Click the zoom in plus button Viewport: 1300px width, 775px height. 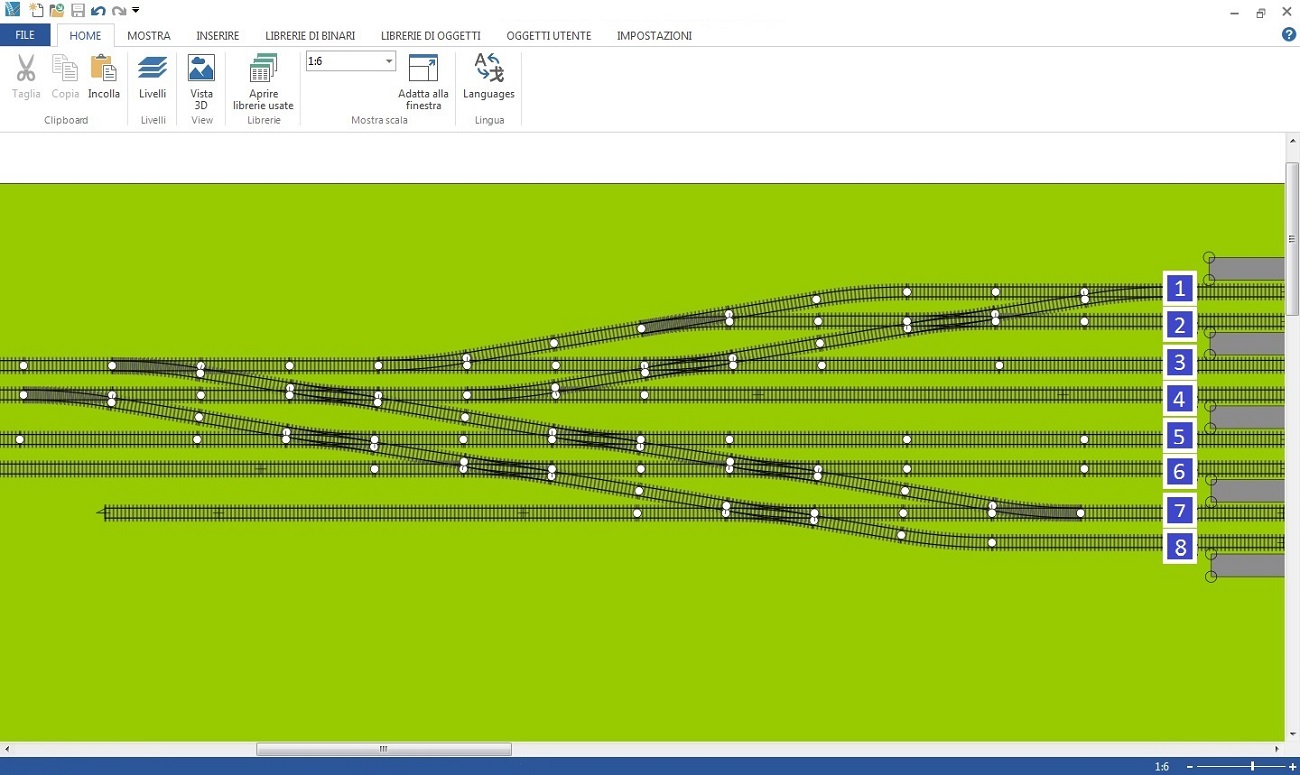coord(1292,767)
